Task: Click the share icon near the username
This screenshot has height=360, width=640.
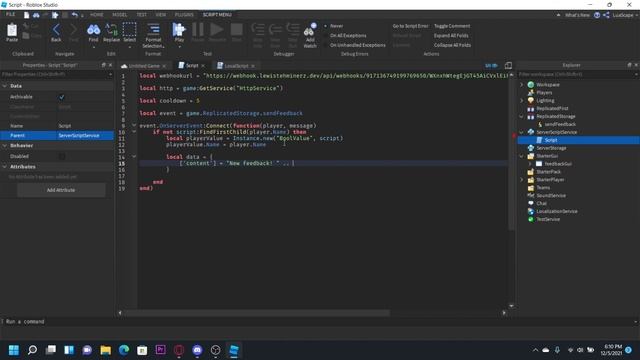Action: [606, 15]
